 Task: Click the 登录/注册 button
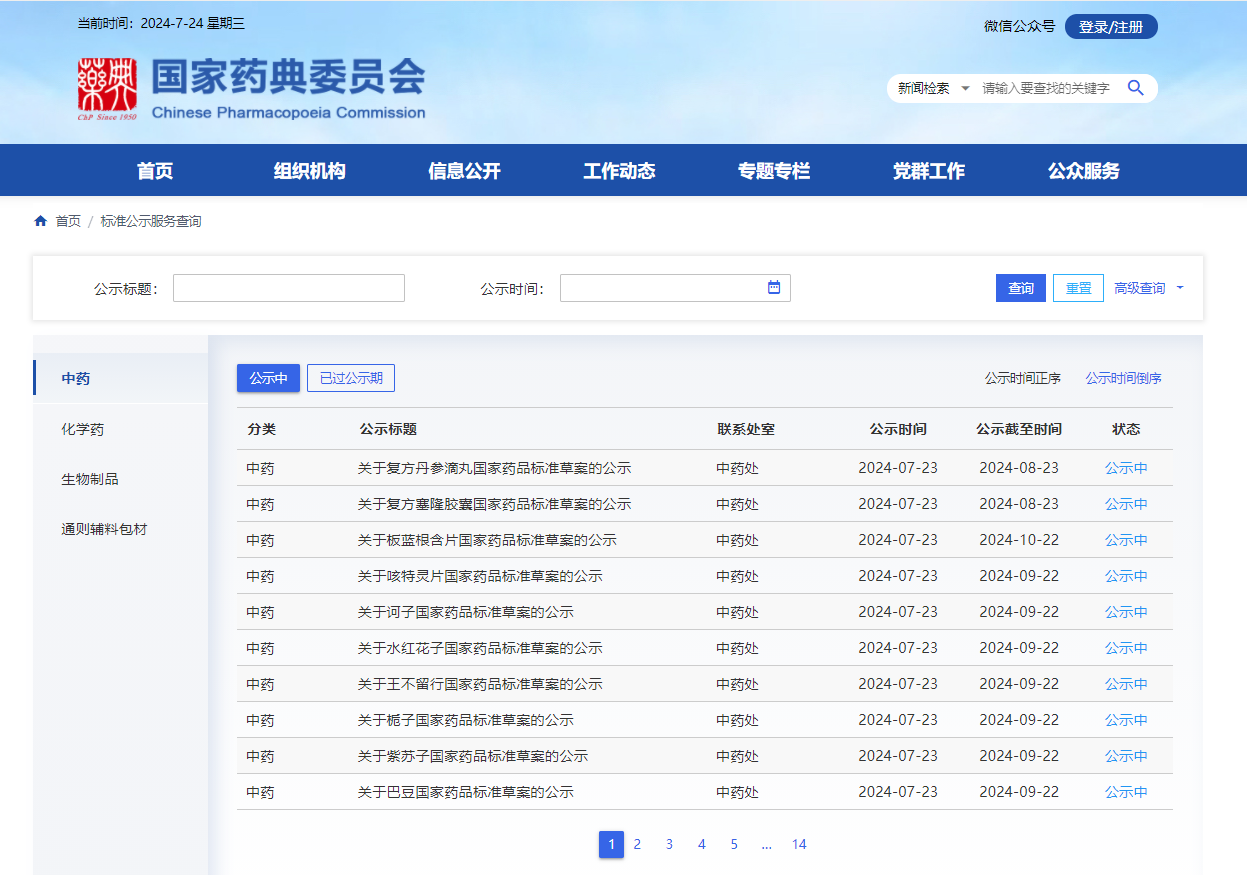coord(1110,26)
